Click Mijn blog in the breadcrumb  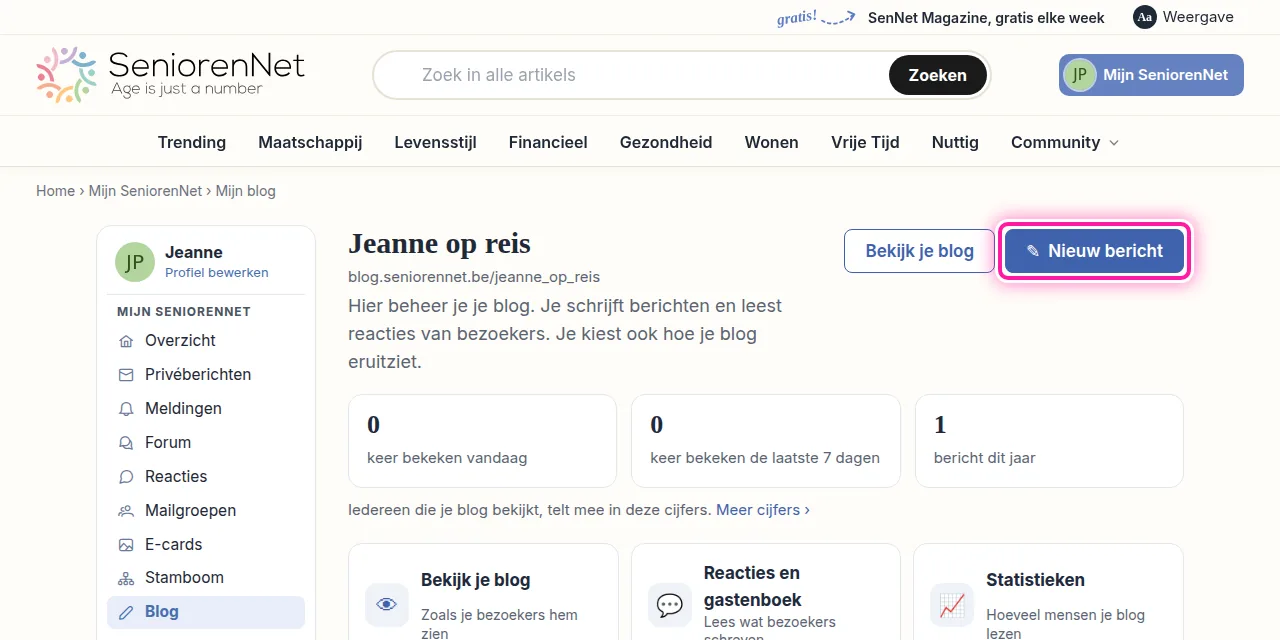pyautogui.click(x=246, y=191)
